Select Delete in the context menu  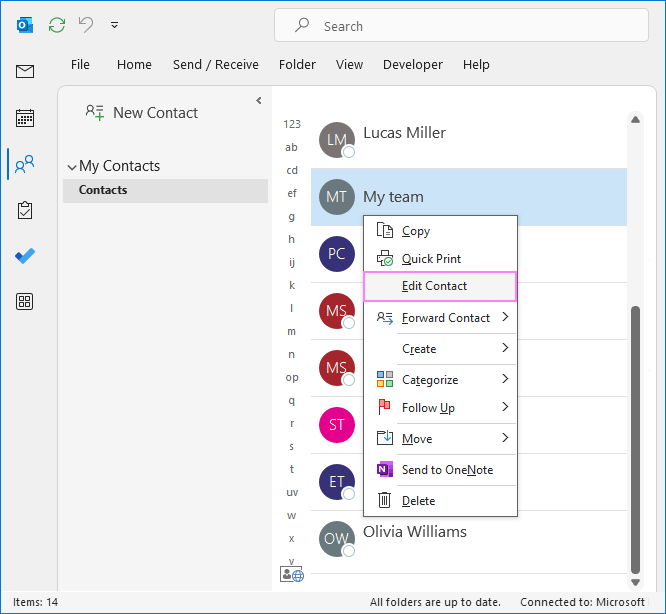pyautogui.click(x=418, y=501)
